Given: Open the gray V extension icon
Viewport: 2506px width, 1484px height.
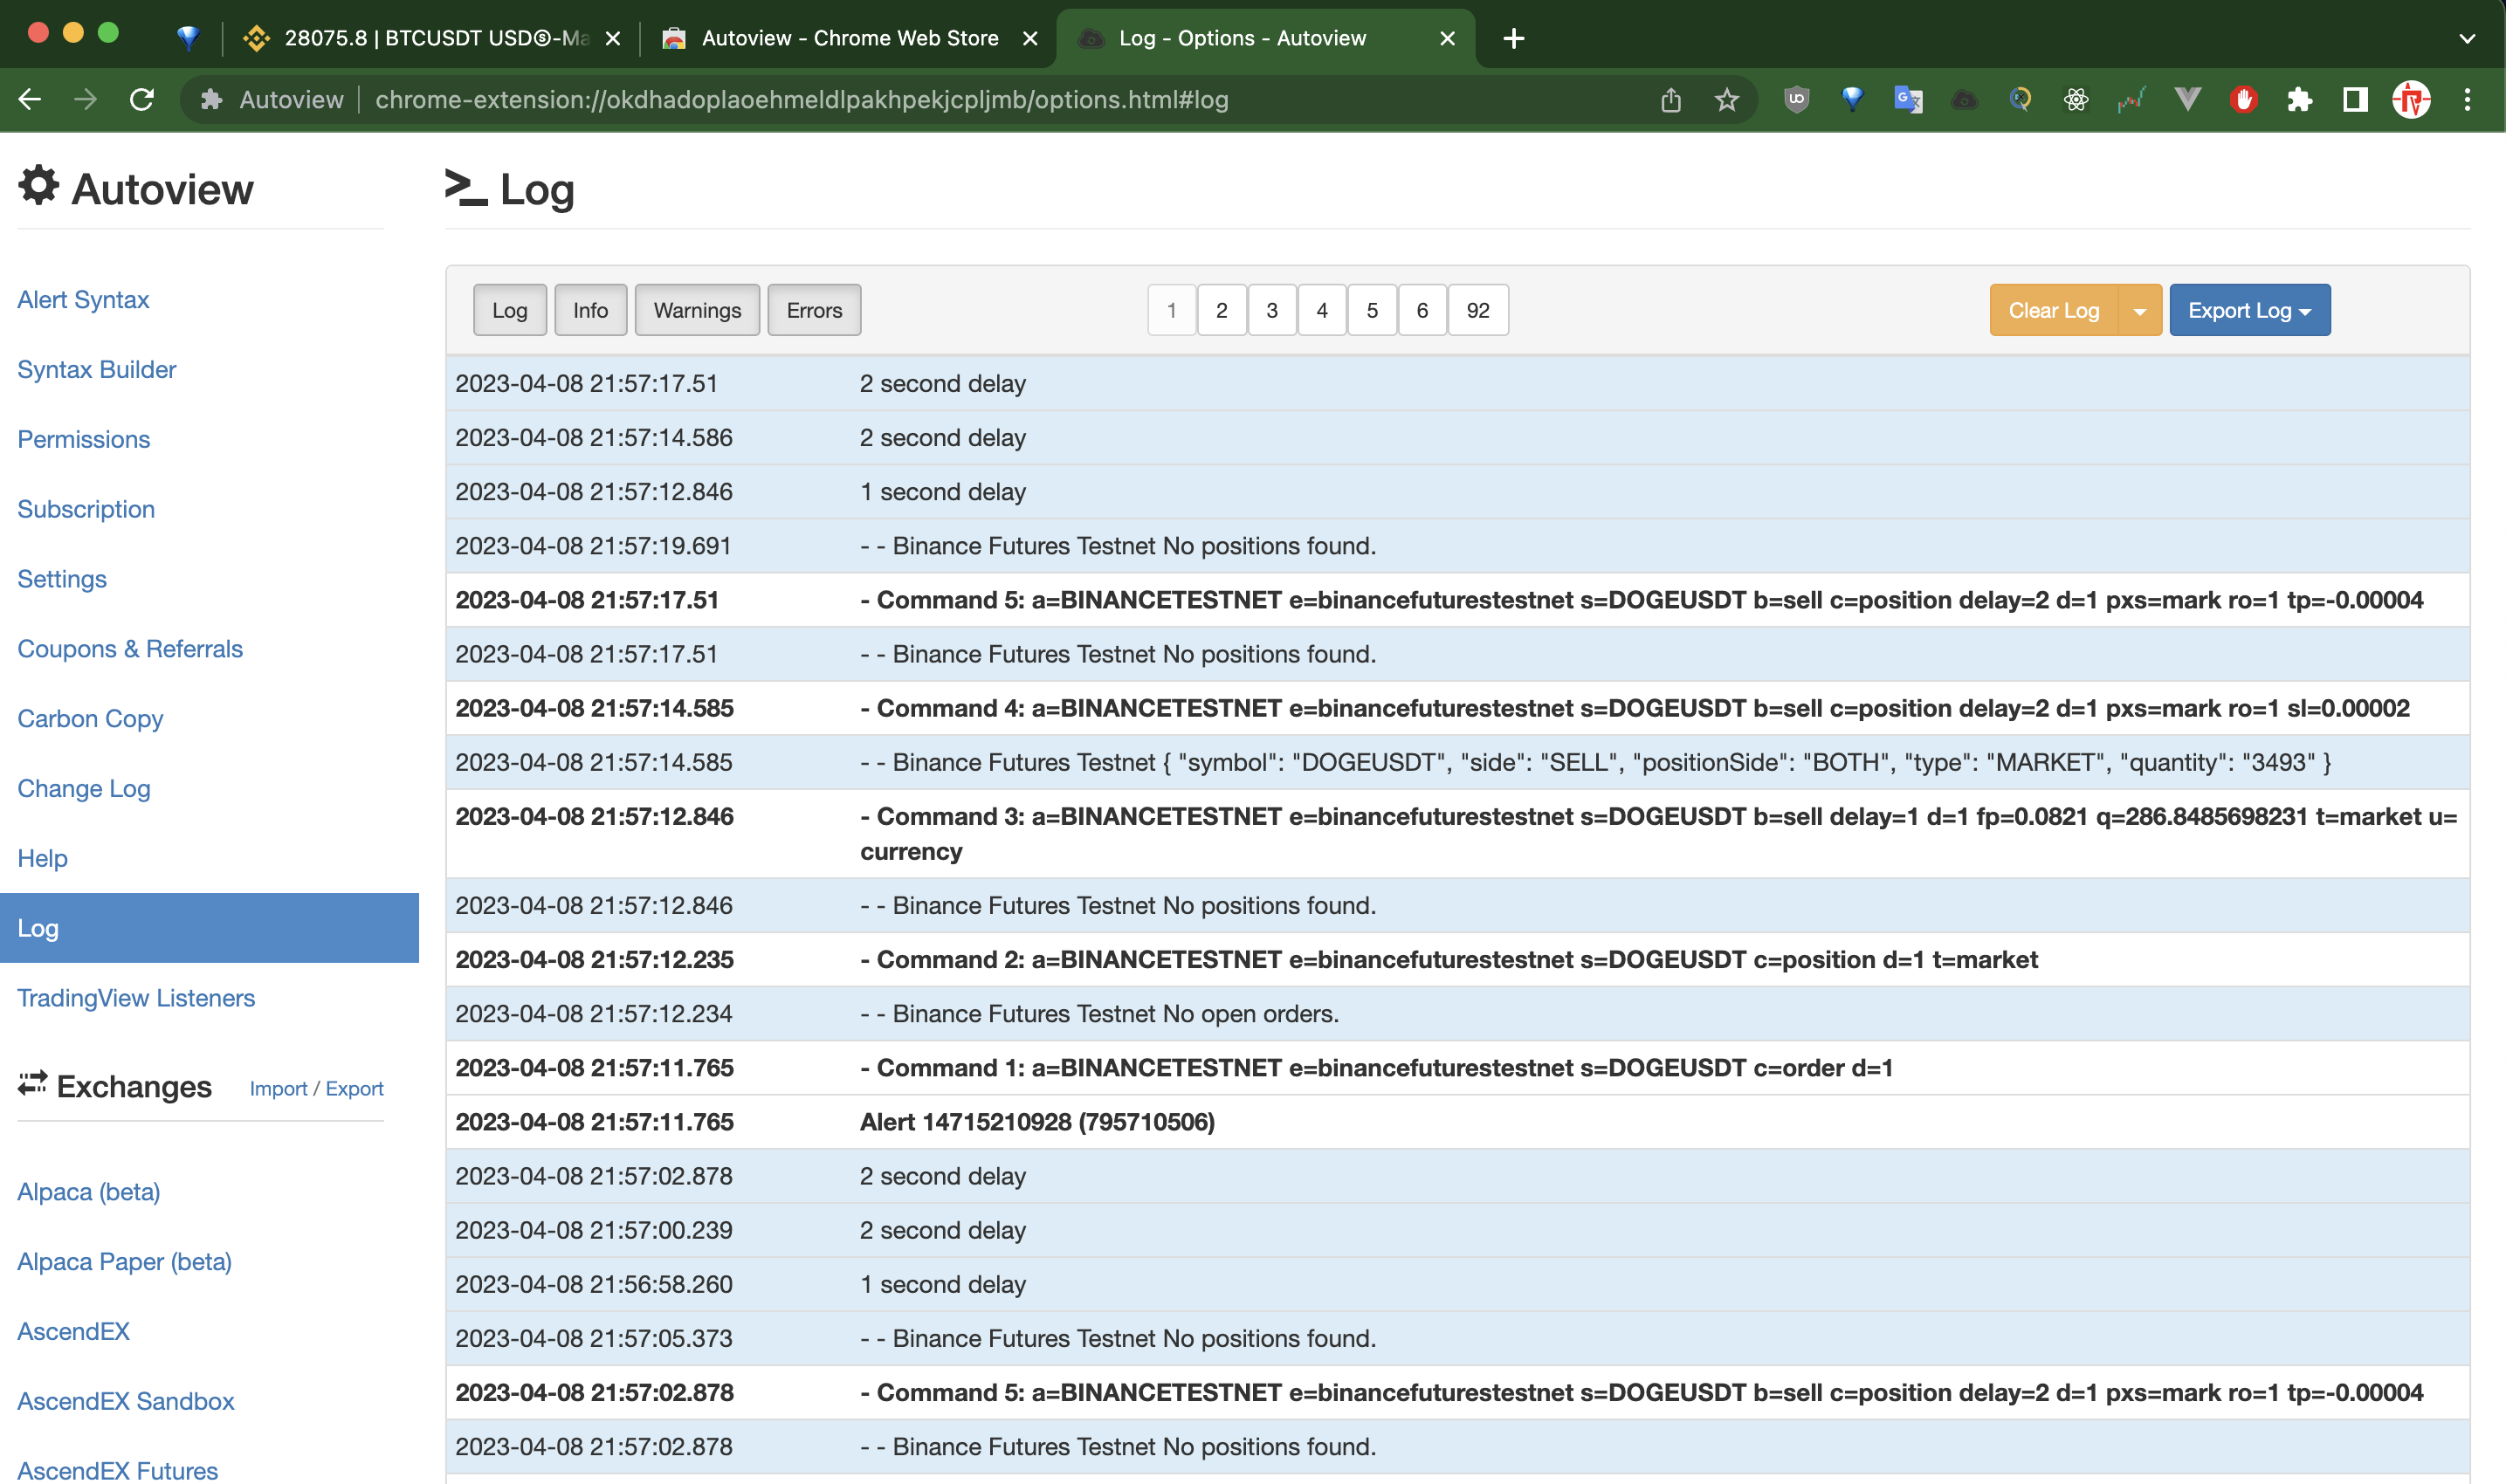Looking at the screenshot, I should [2187, 99].
